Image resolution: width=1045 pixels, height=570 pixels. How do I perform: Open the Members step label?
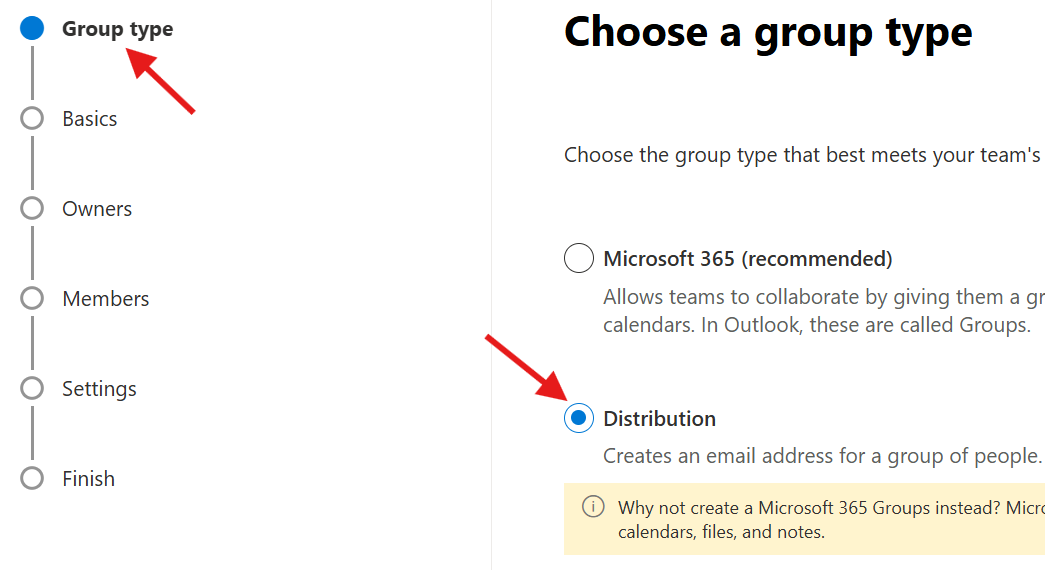pos(105,299)
